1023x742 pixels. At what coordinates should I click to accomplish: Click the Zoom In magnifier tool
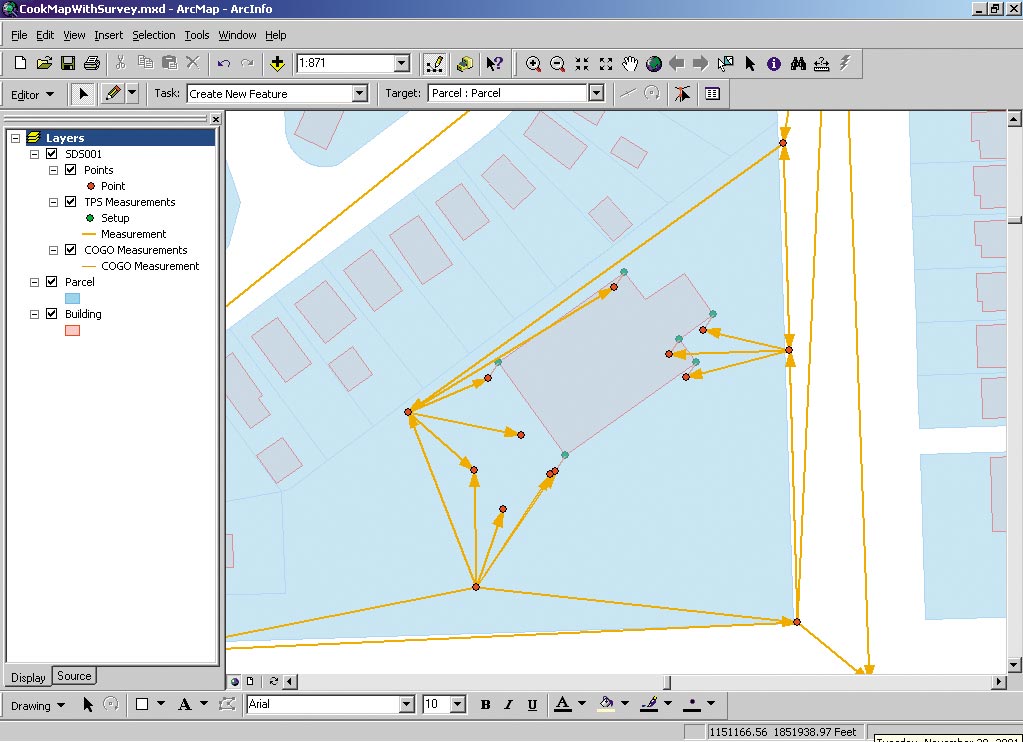click(534, 64)
